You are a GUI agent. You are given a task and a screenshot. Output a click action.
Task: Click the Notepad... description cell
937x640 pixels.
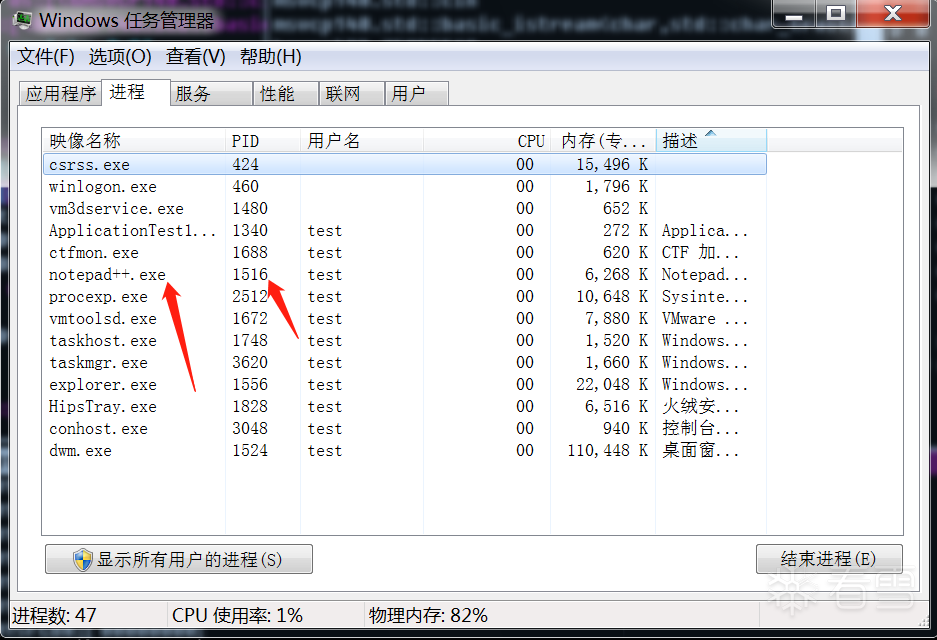click(705, 275)
